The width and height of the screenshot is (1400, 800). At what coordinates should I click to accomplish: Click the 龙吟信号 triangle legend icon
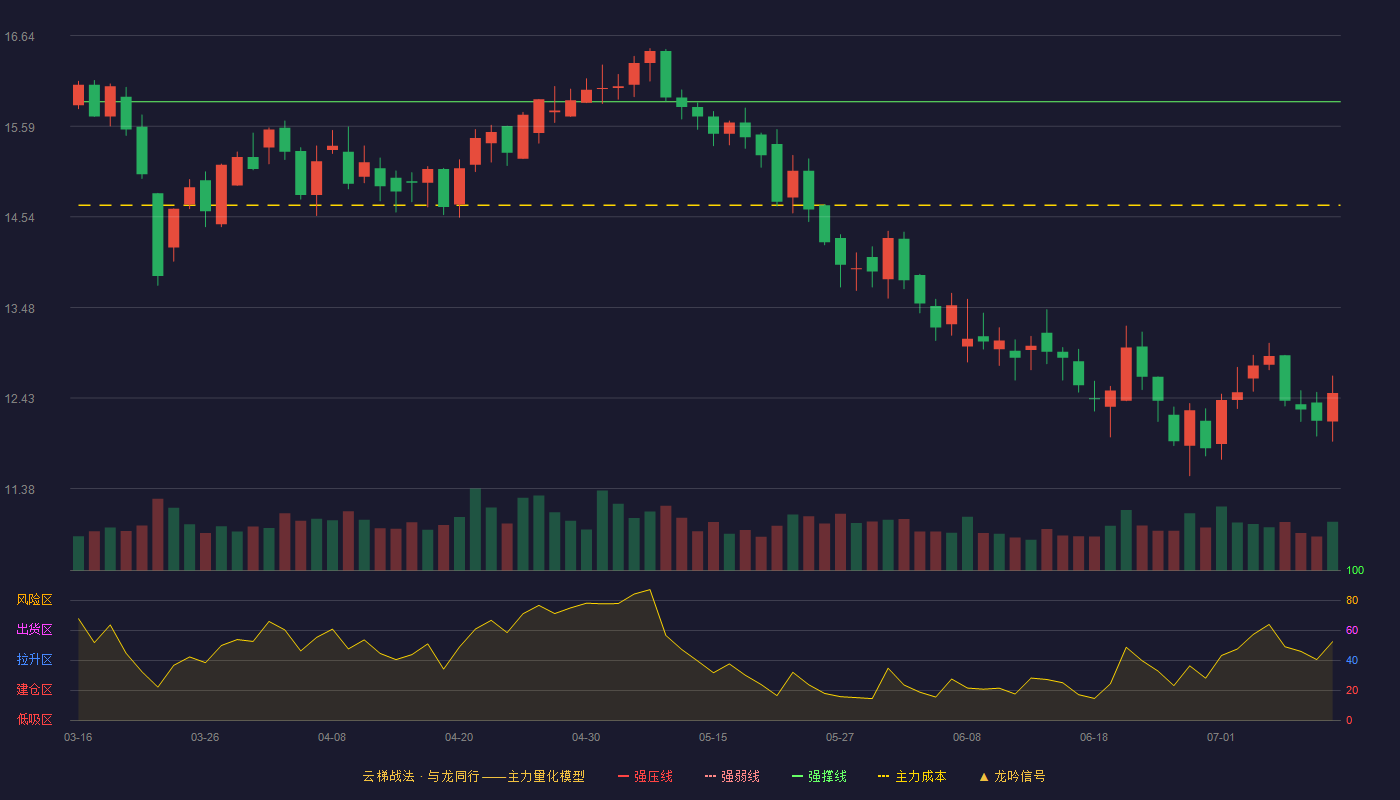tap(984, 777)
